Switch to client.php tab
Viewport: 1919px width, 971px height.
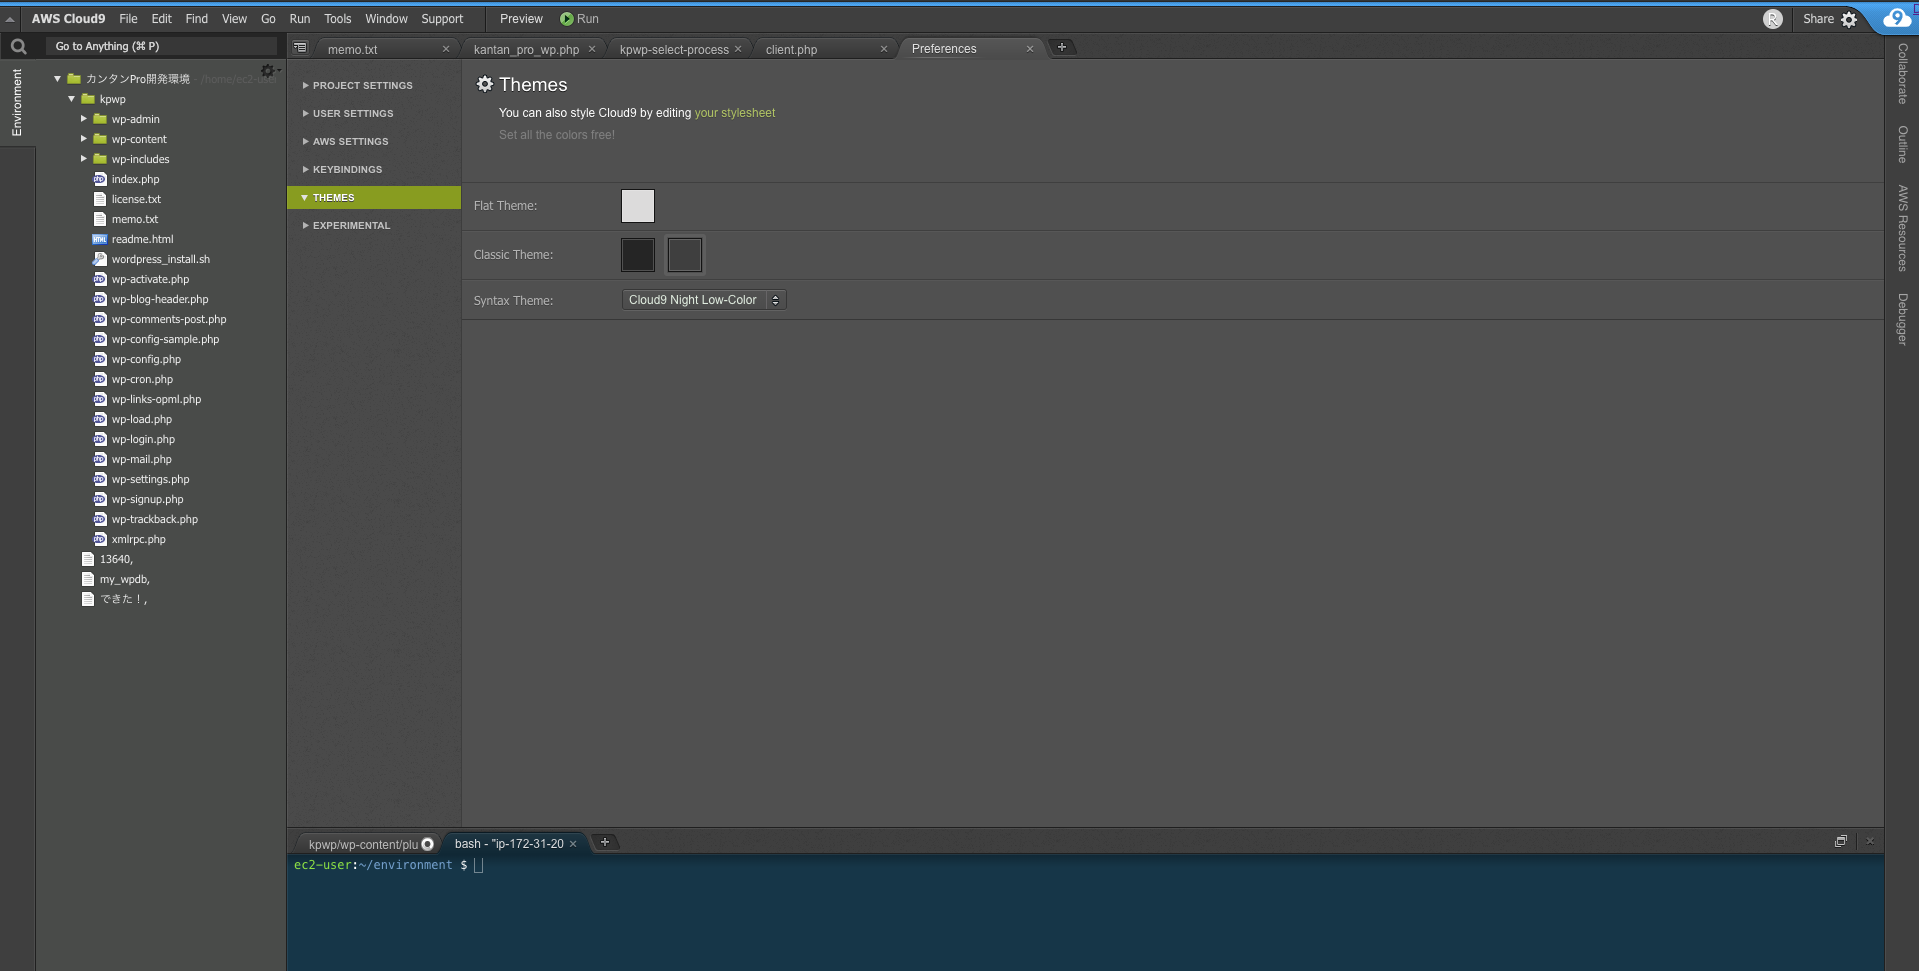point(791,49)
